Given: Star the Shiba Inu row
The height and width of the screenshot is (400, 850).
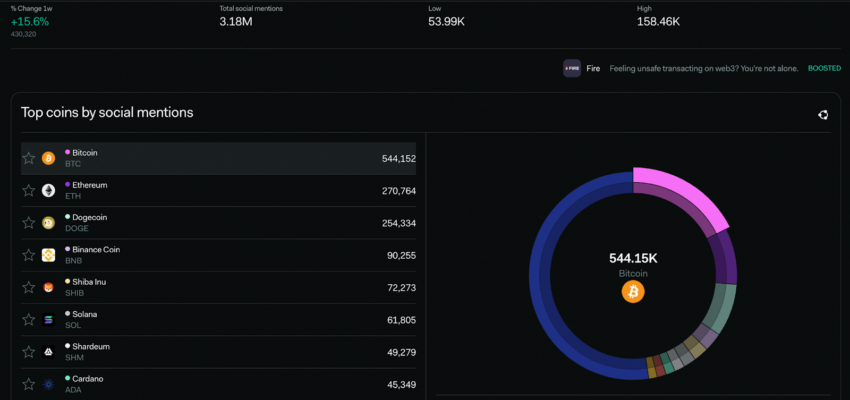Looking at the screenshot, I should coord(29,287).
